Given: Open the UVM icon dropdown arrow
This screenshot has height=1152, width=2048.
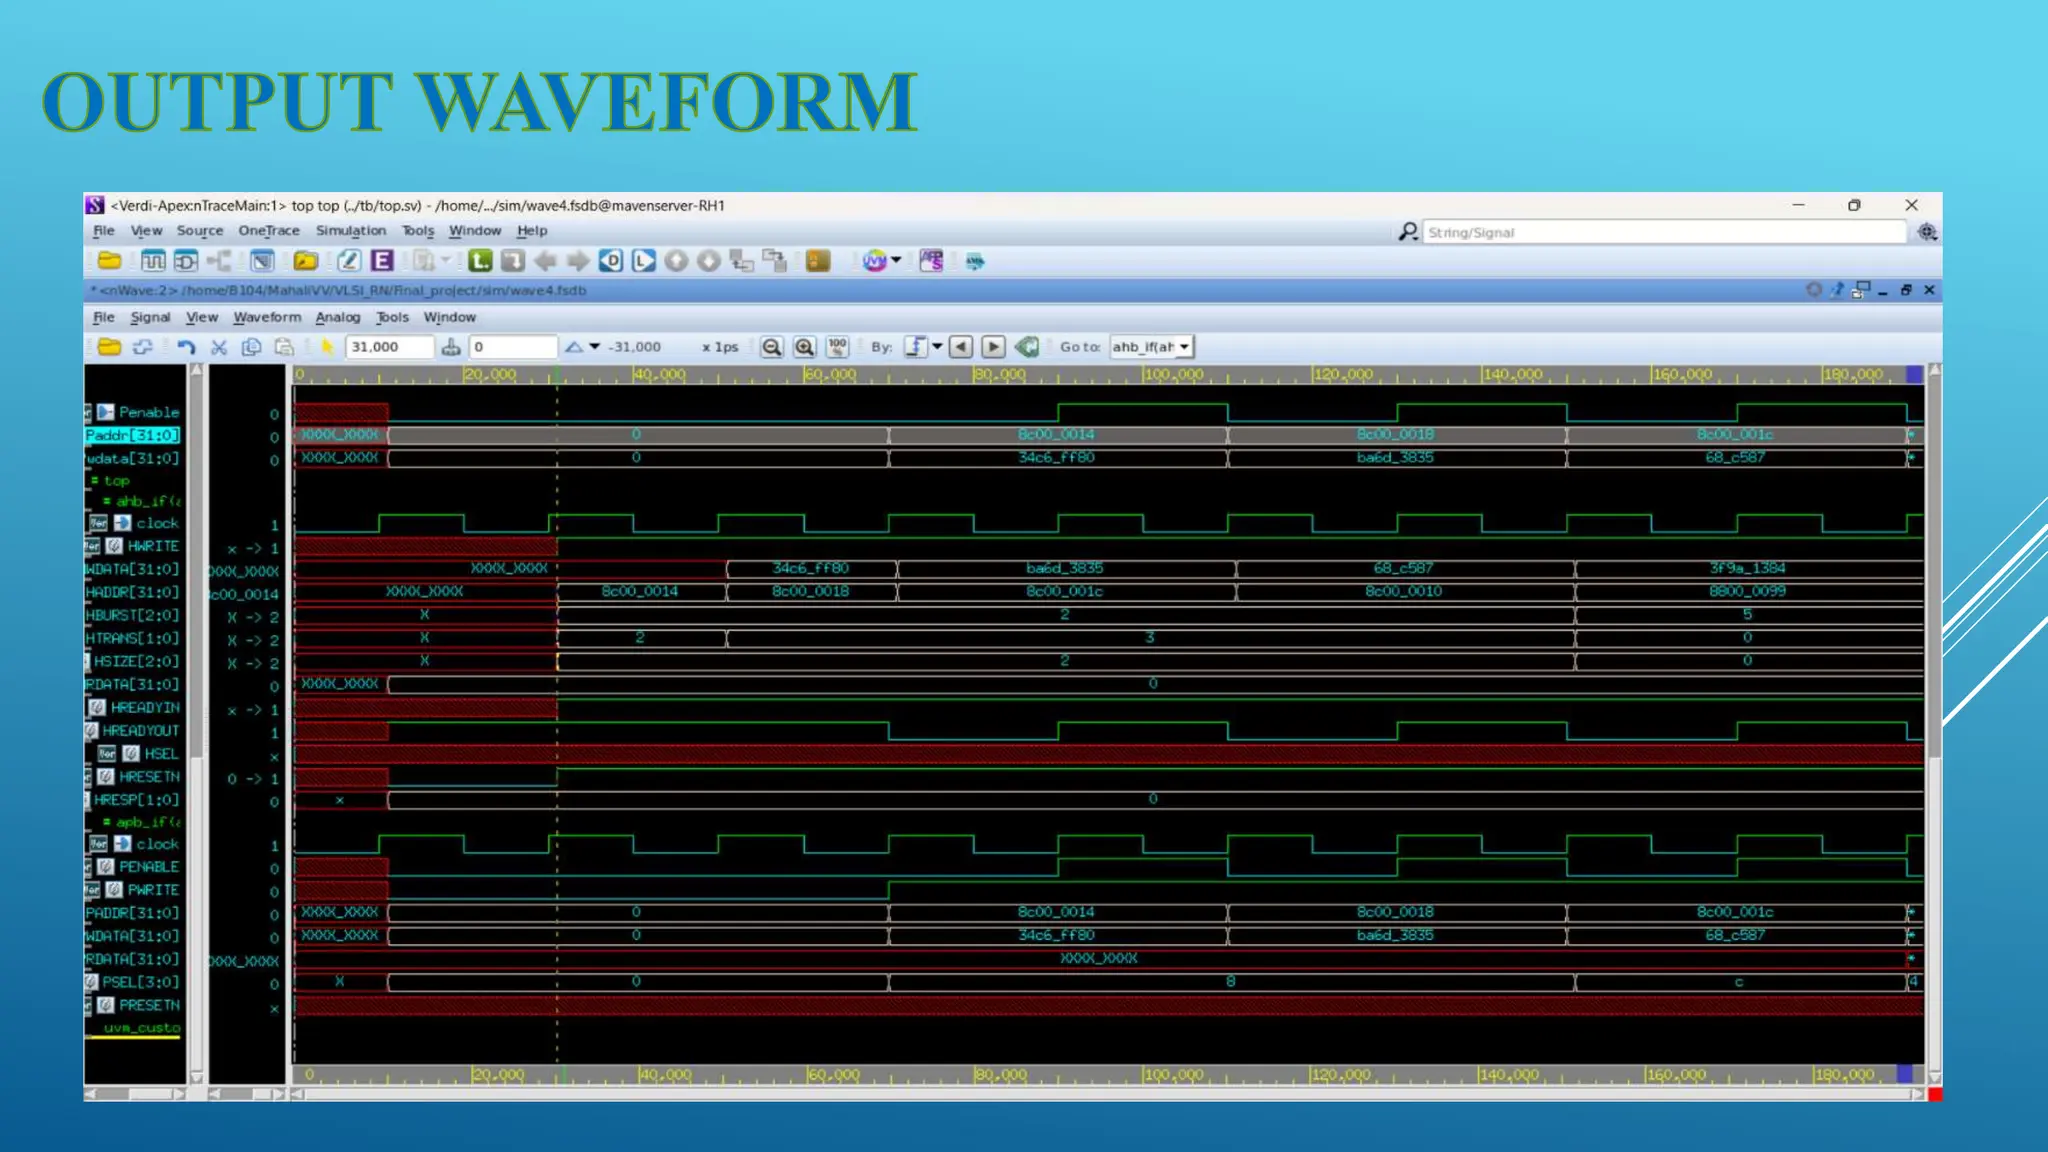Looking at the screenshot, I should coord(896,261).
